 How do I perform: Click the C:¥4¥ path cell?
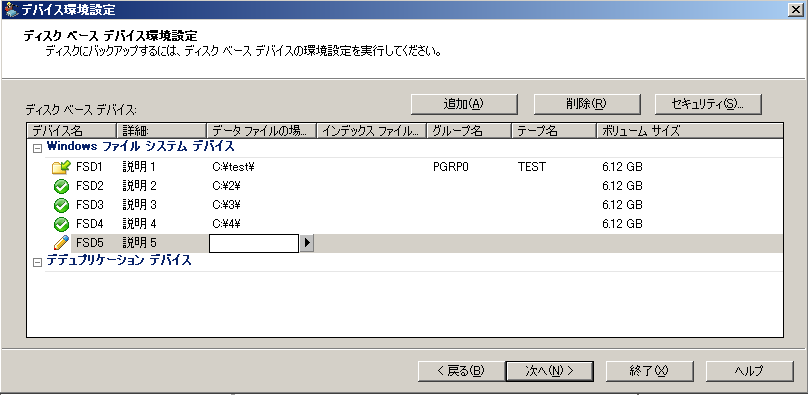pyautogui.click(x=227, y=225)
